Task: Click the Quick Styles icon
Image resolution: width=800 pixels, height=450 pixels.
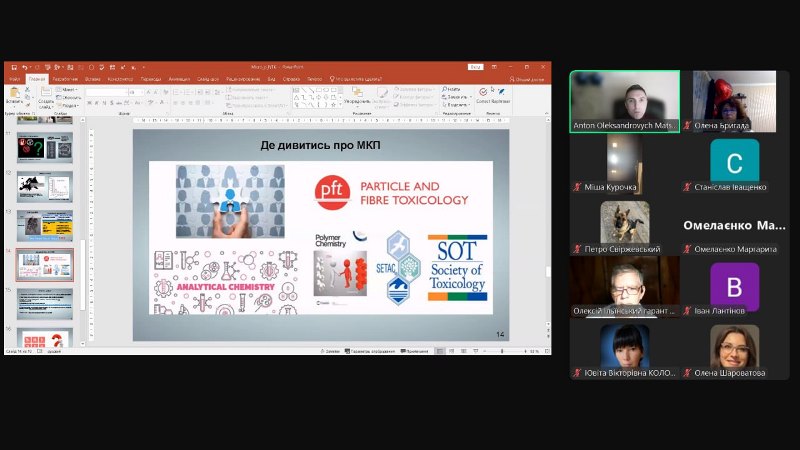Action: click(382, 93)
